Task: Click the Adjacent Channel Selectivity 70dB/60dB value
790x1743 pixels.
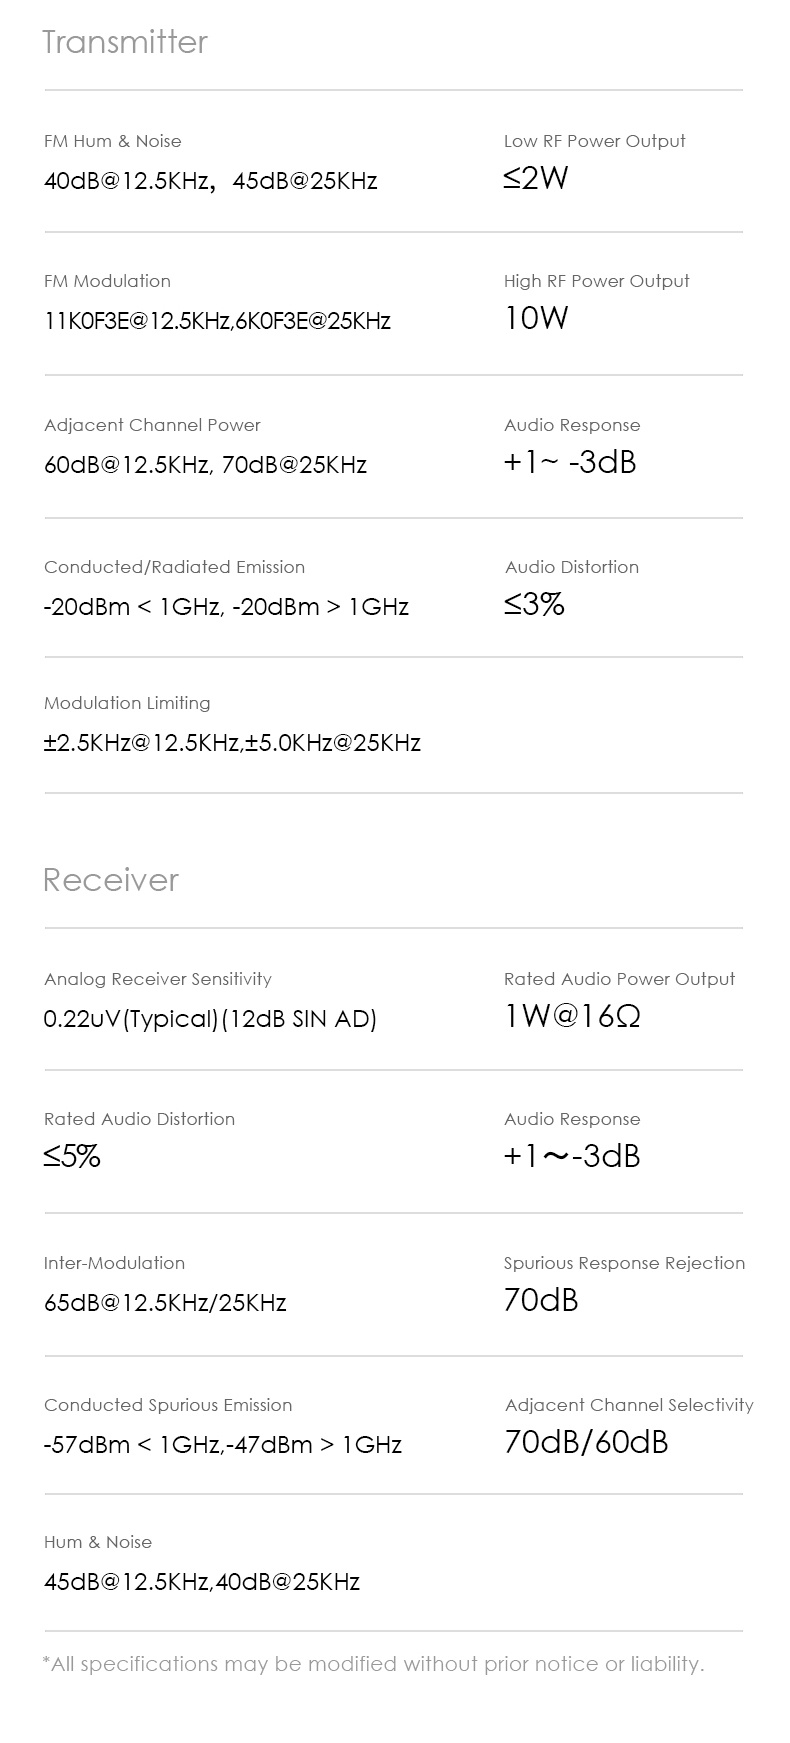Action: [x=586, y=1442]
